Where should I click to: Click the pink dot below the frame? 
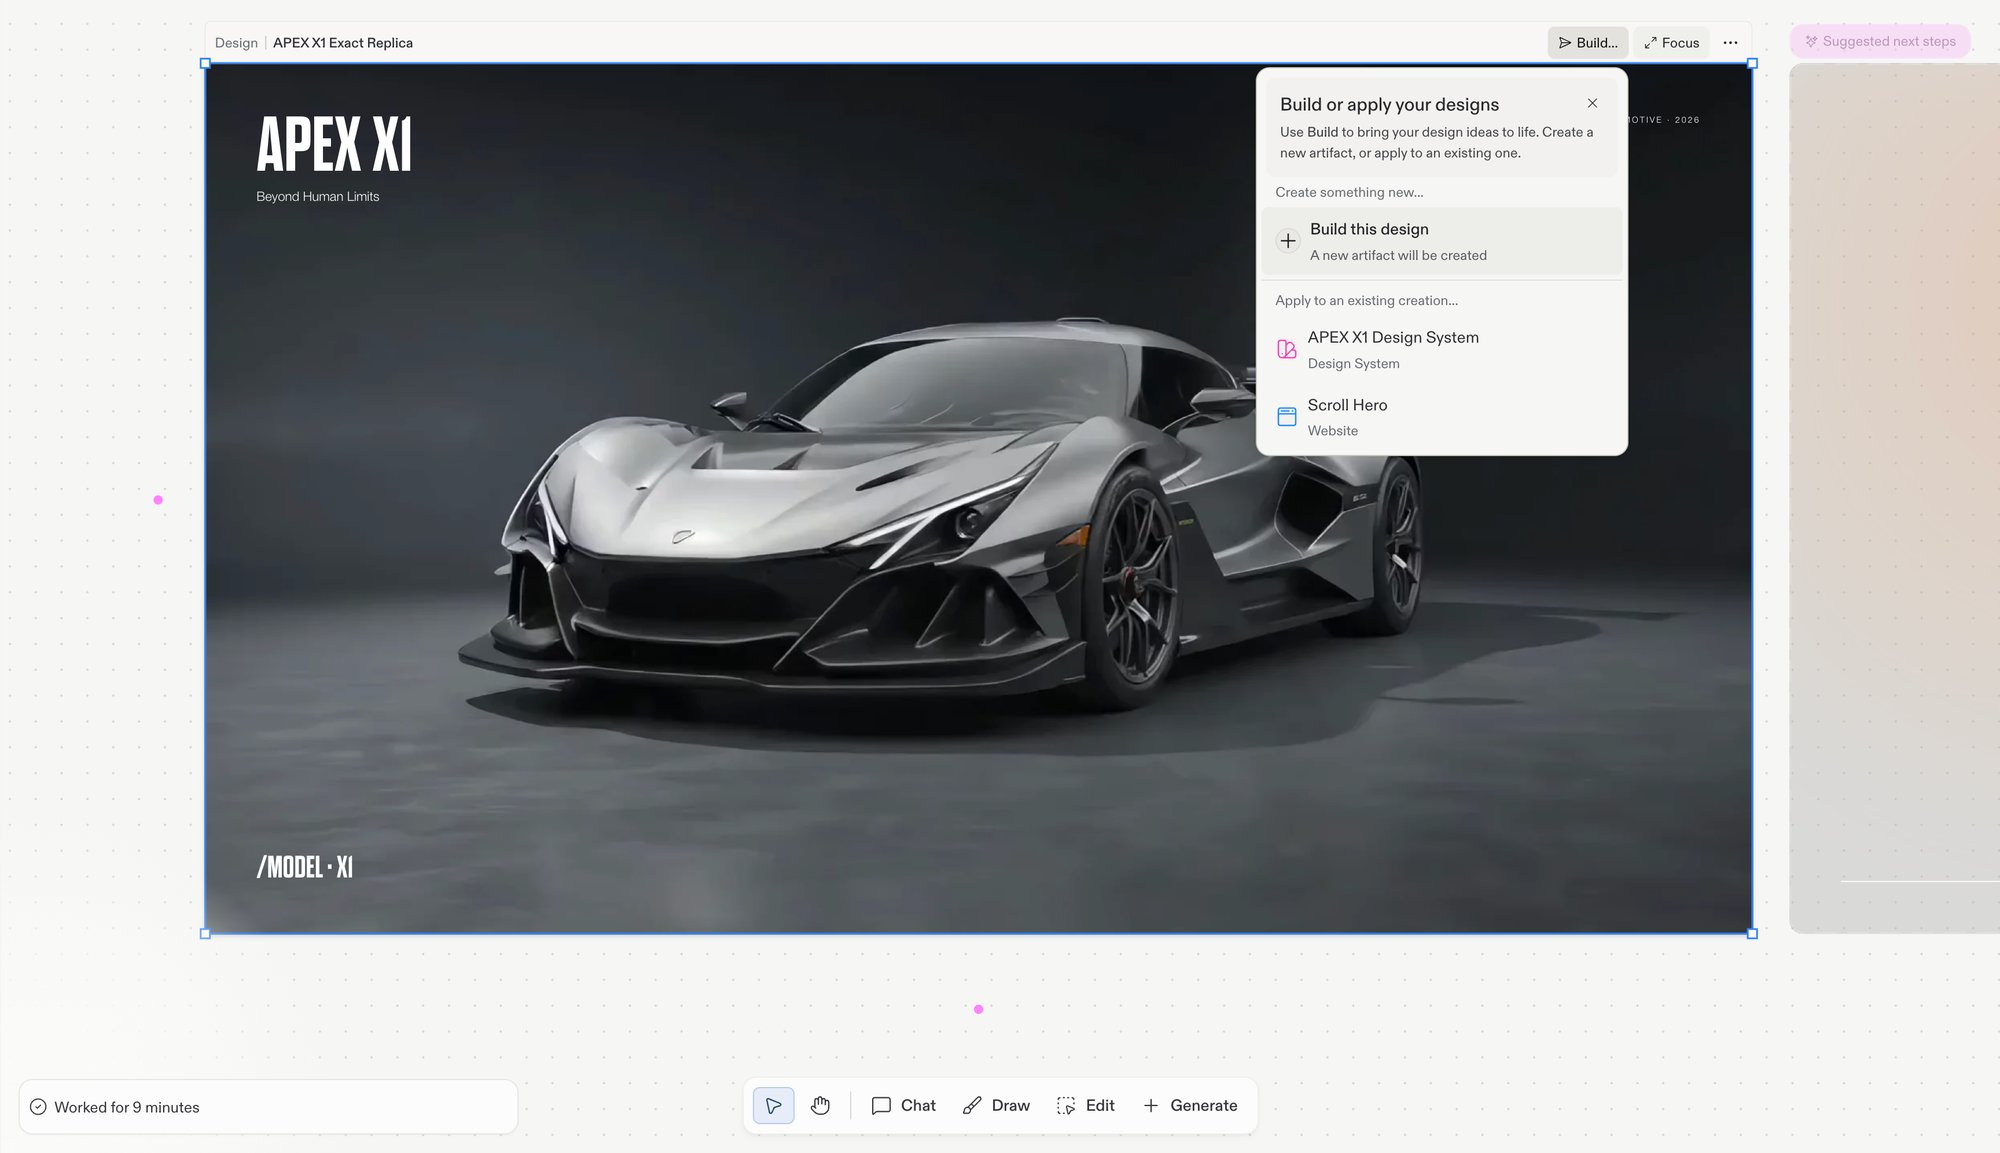click(x=978, y=1009)
